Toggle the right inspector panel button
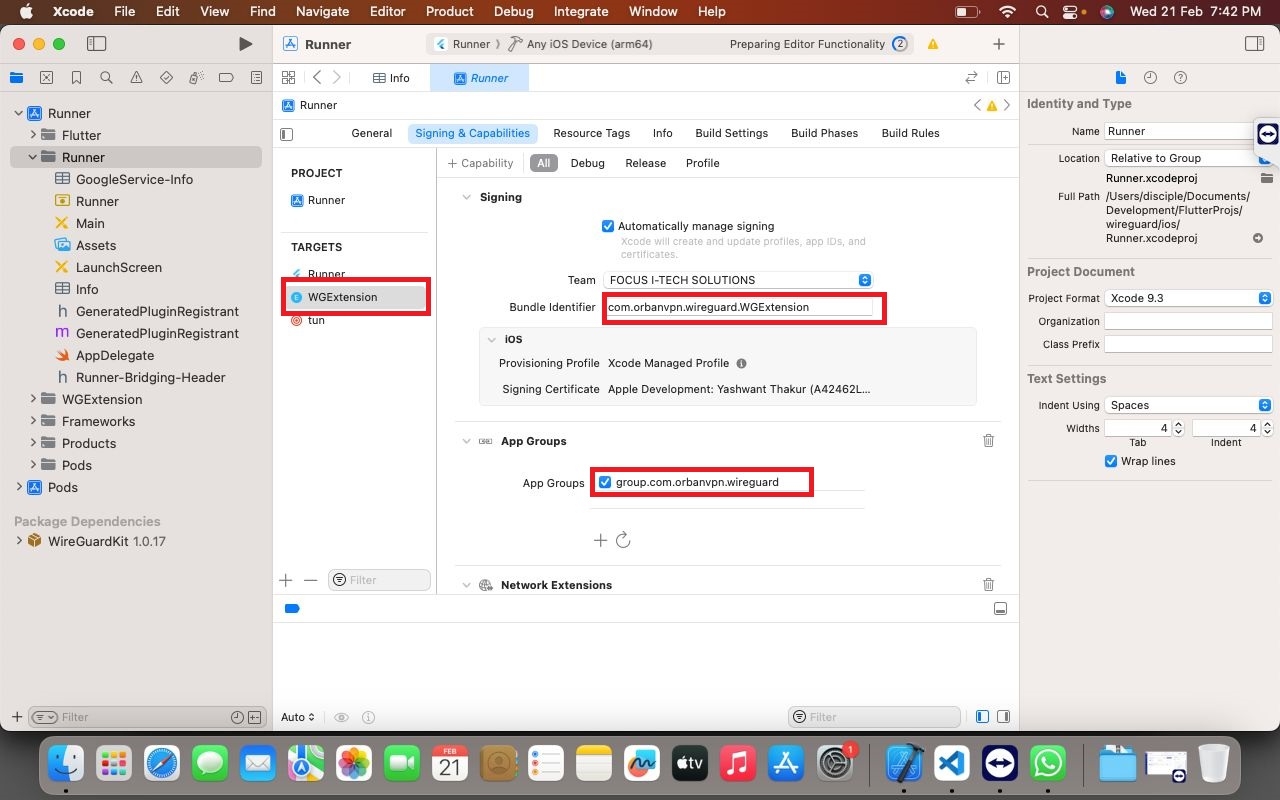Viewport: 1280px width, 800px height. (x=1254, y=44)
